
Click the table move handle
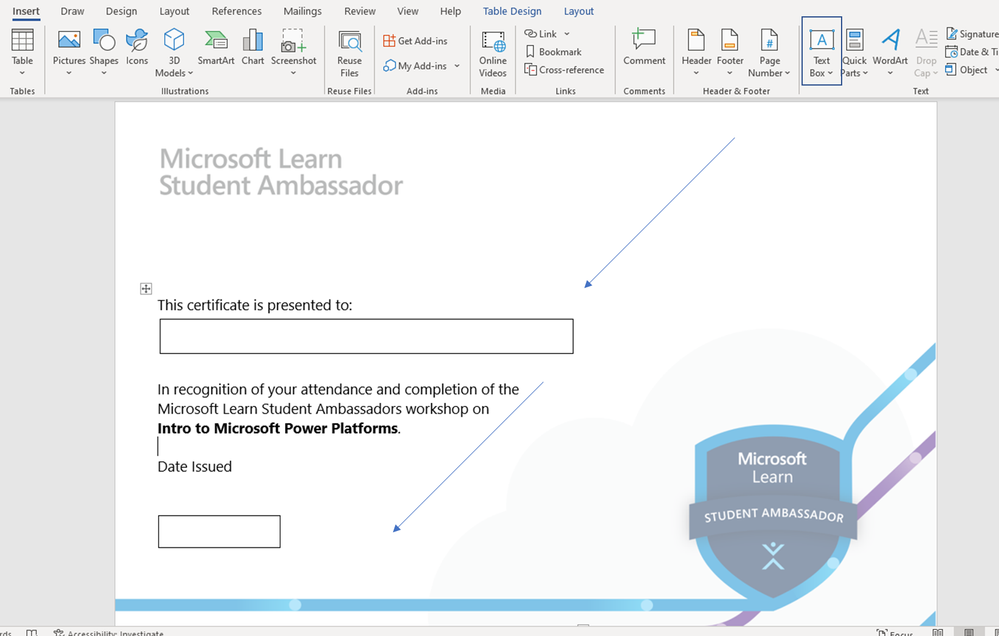click(146, 289)
